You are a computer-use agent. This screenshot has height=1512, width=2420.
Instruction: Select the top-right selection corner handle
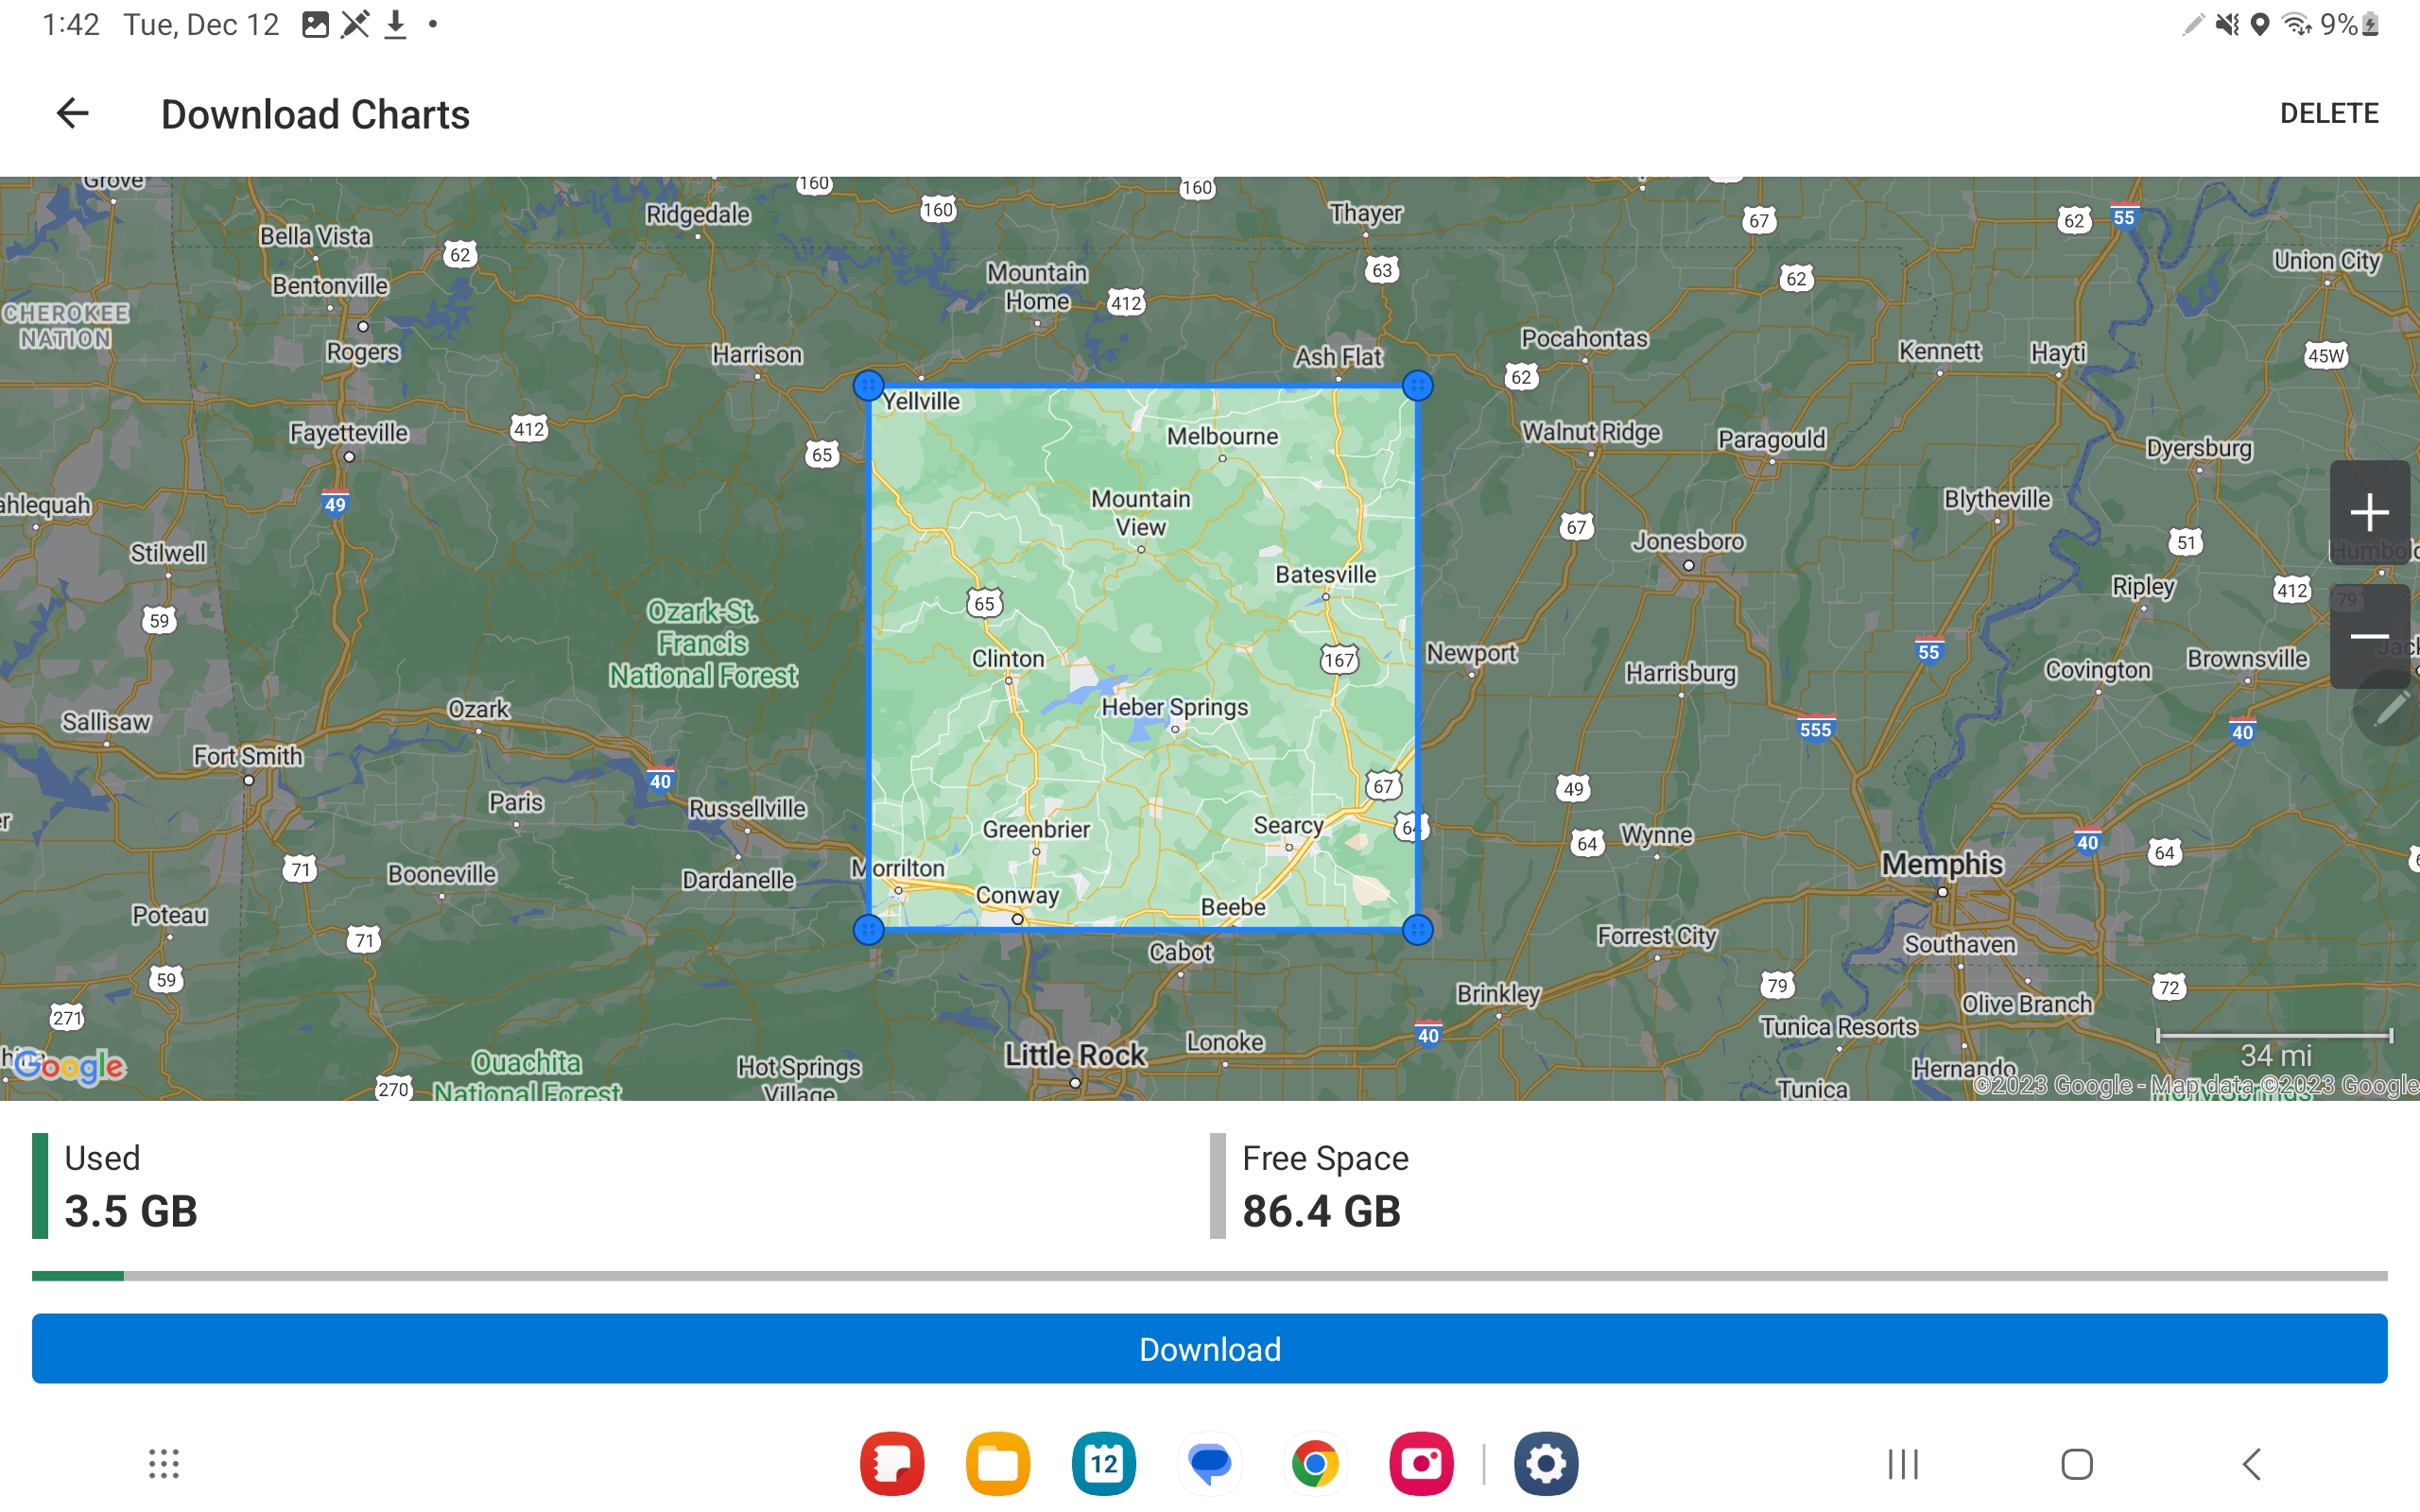click(1417, 385)
